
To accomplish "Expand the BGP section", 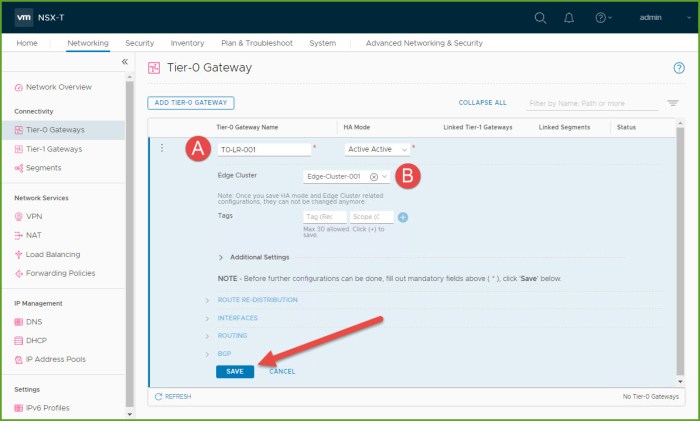I will [225, 353].
